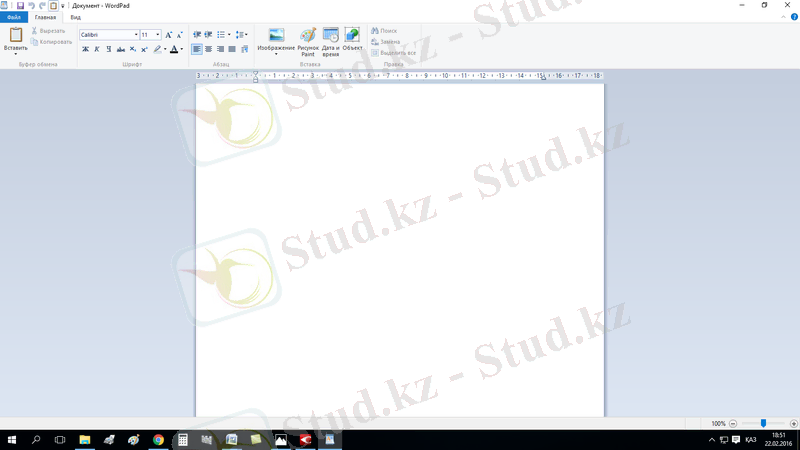800x450 pixels.
Task: Switch to the Вид tab
Action: click(75, 17)
